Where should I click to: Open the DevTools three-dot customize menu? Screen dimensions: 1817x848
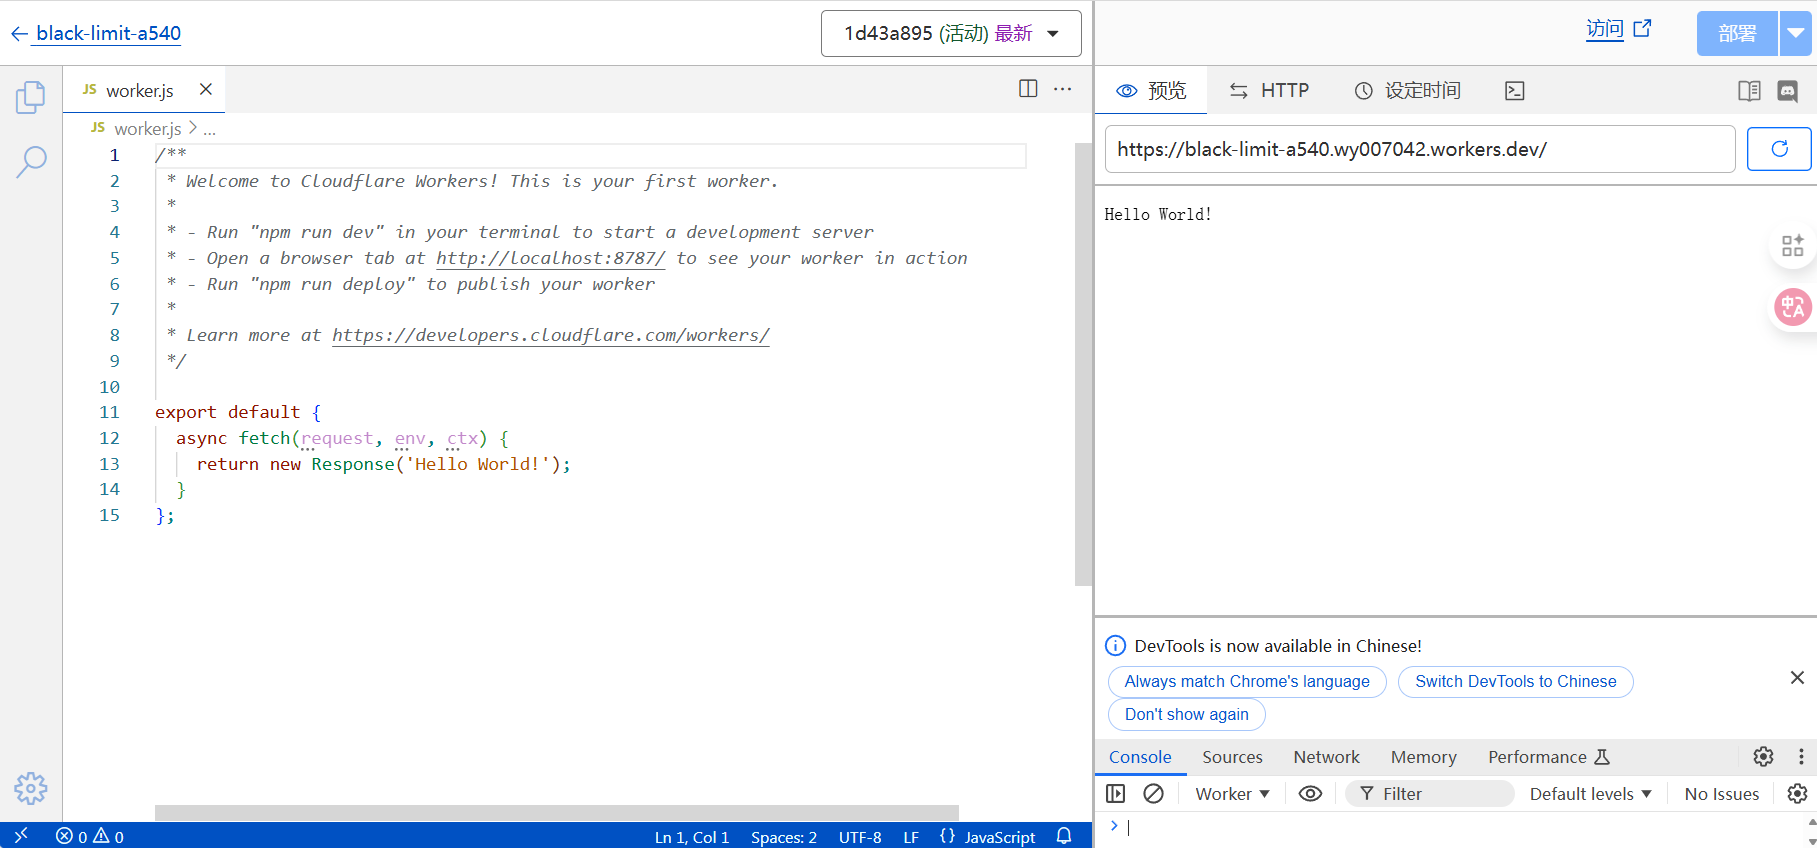click(x=1800, y=757)
